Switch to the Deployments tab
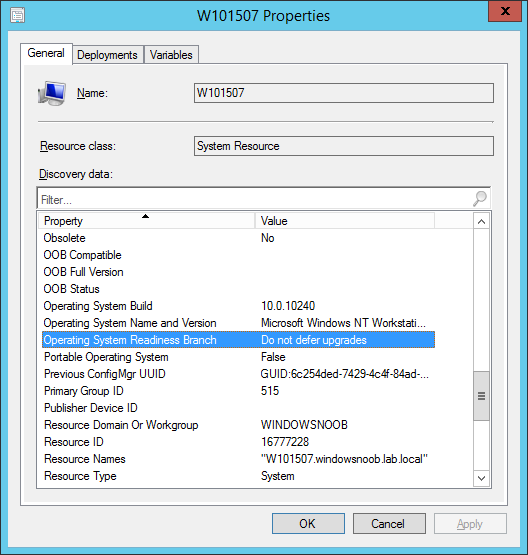528x555 pixels. pyautogui.click(x=108, y=55)
